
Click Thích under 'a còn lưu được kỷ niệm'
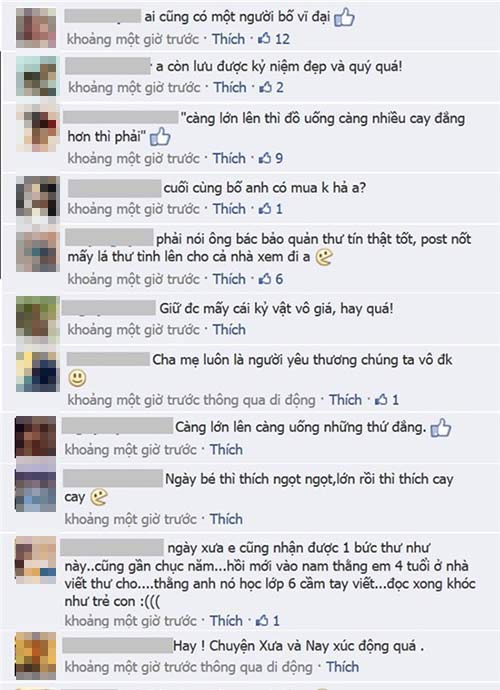coord(230,88)
